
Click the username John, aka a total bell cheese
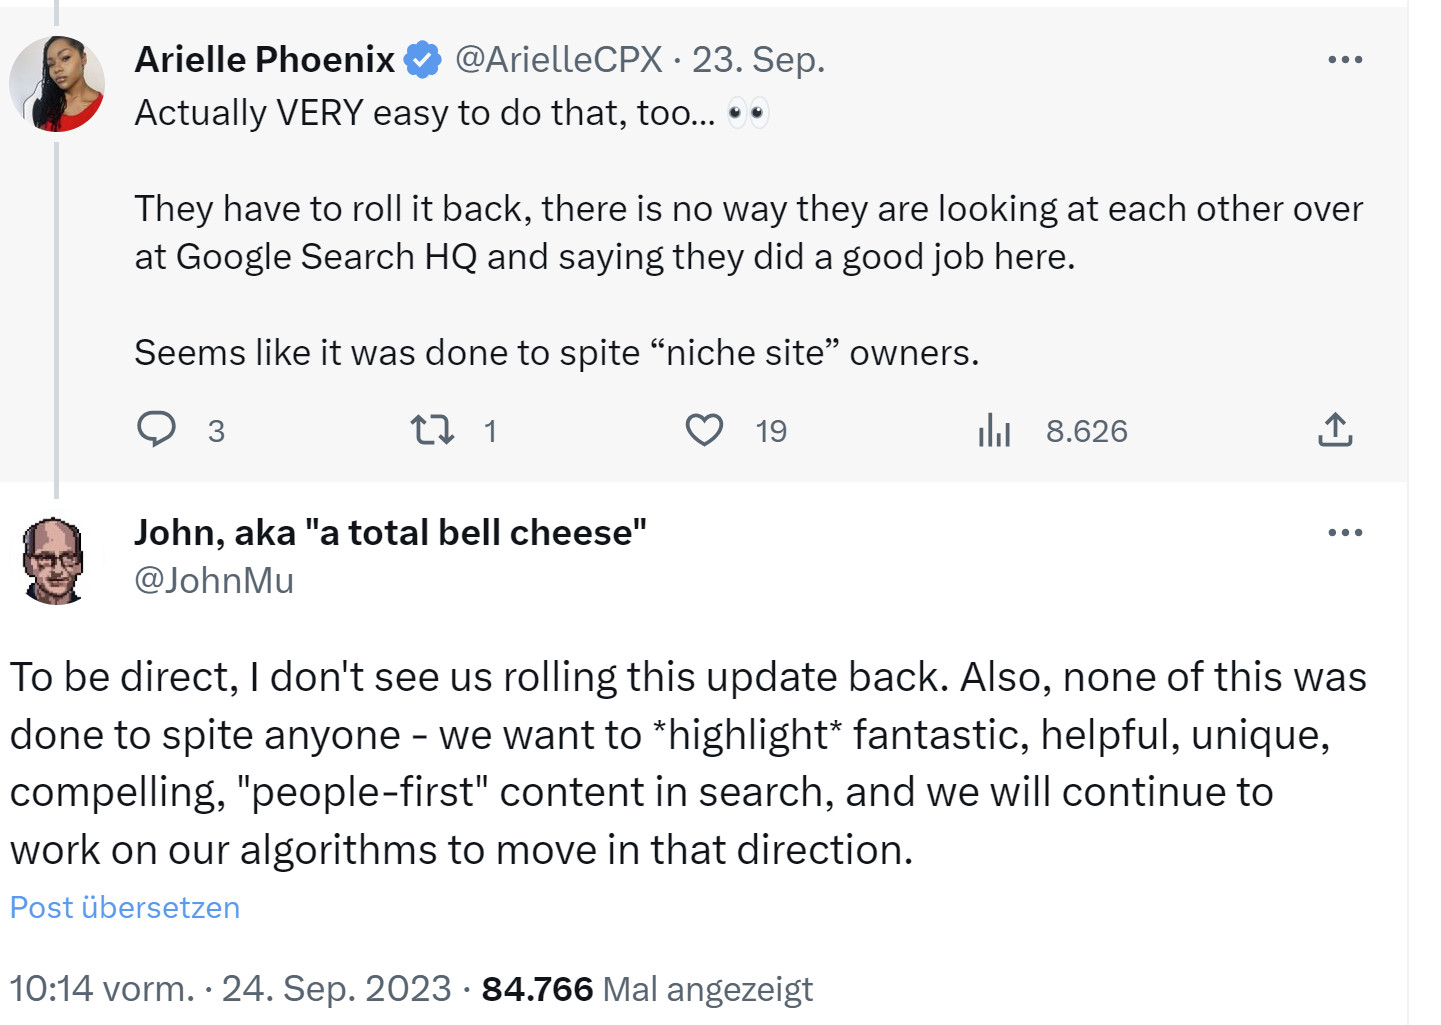[390, 531]
